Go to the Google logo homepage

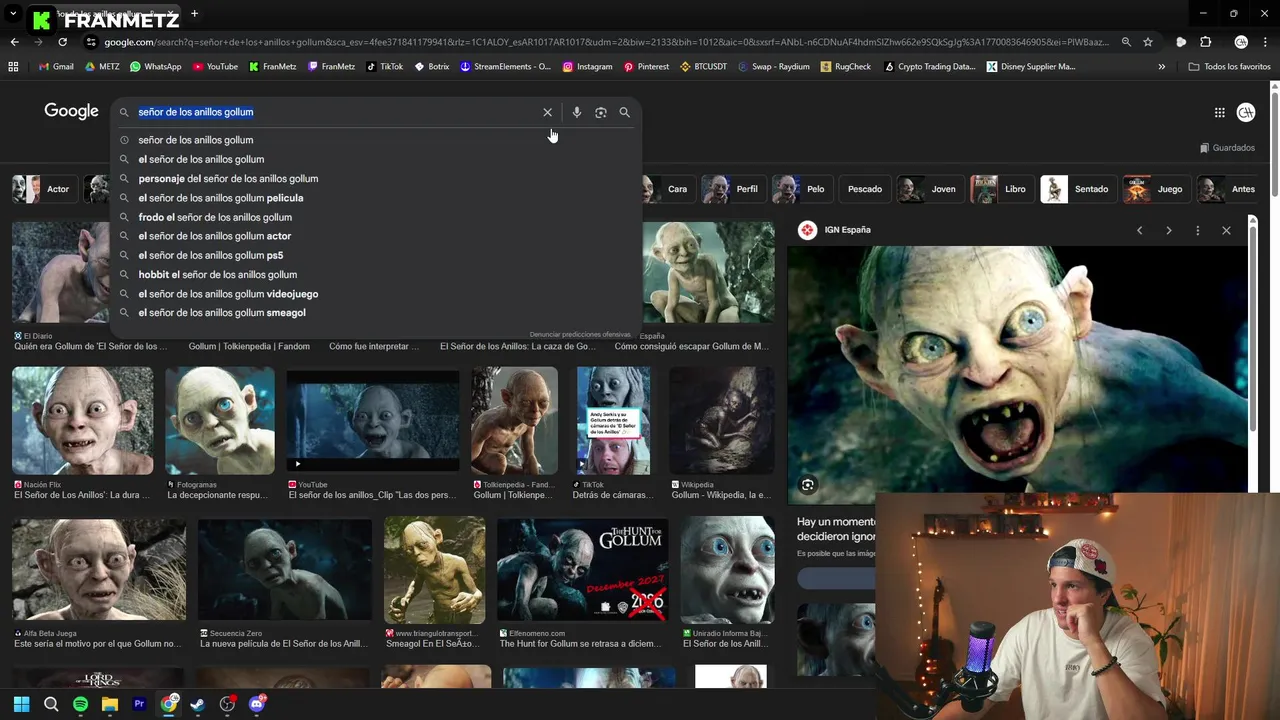pos(71,111)
